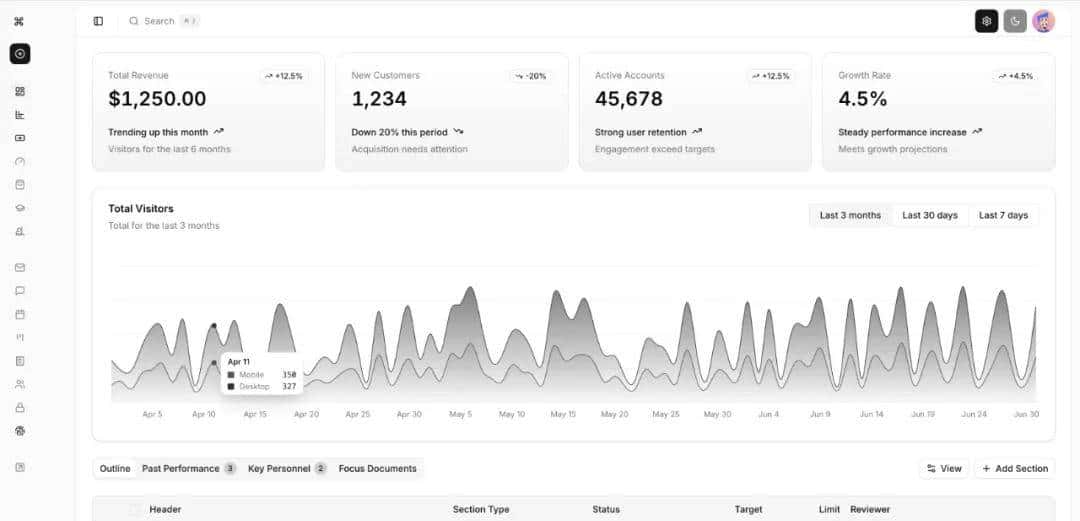Click the +4.5% badge on Growth Rate
Image resolution: width=1080 pixels, height=521 pixels.
pos(1016,76)
